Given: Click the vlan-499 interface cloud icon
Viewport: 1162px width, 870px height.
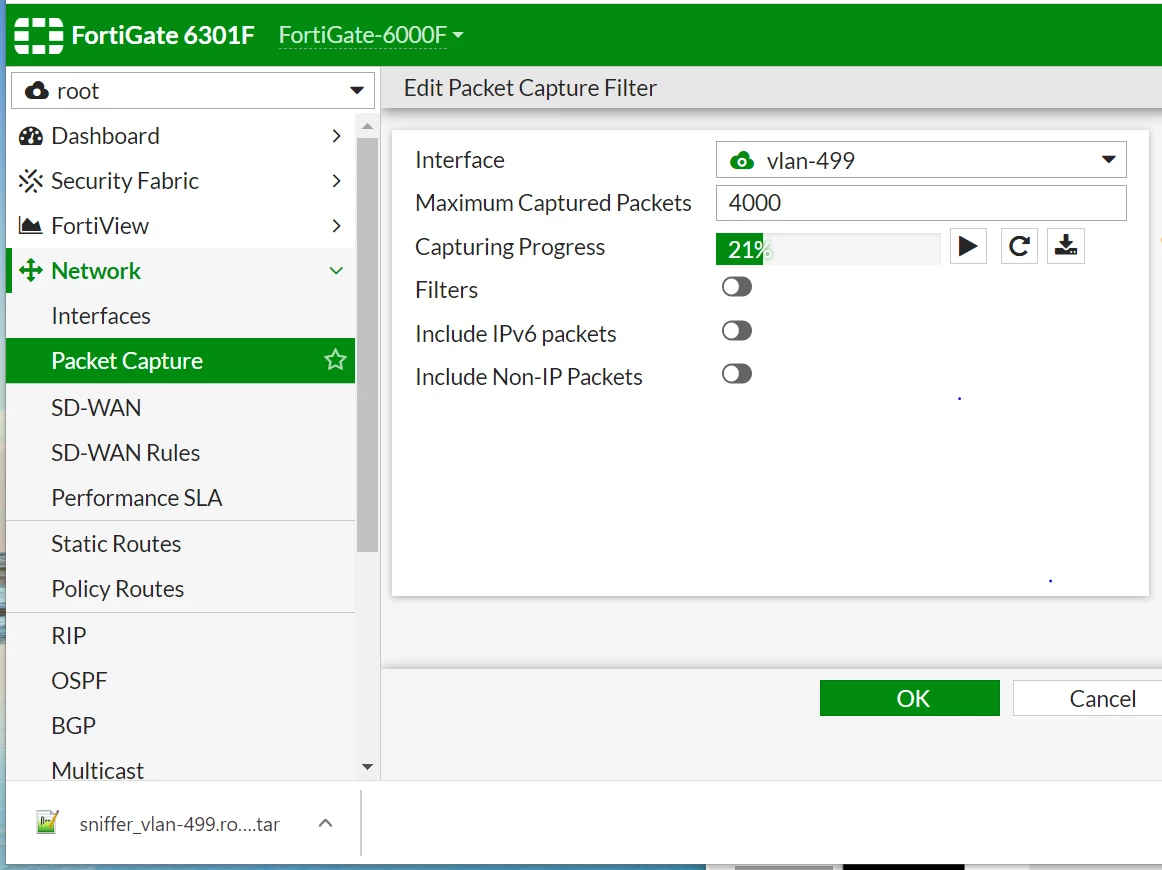Looking at the screenshot, I should [742, 161].
